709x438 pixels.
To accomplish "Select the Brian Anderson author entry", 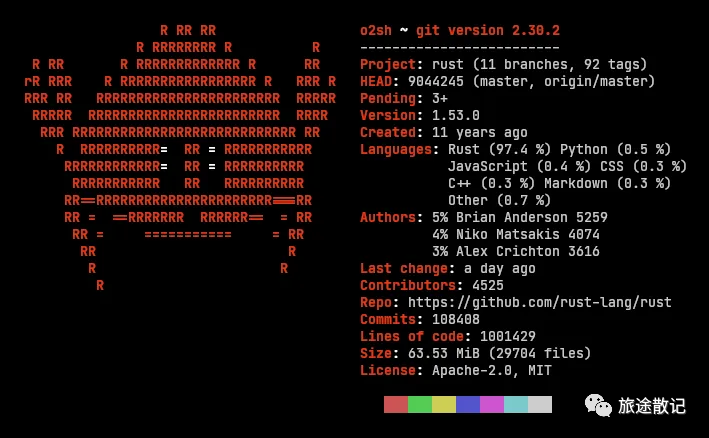I will [520, 217].
